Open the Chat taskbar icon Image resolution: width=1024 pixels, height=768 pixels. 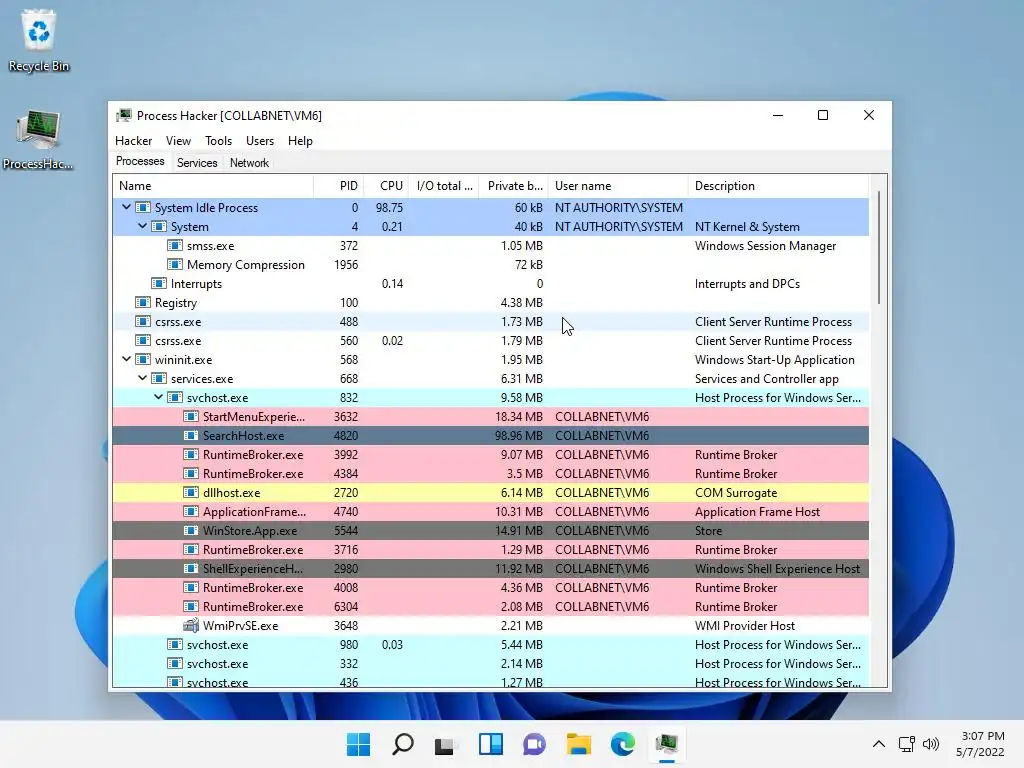(x=534, y=744)
